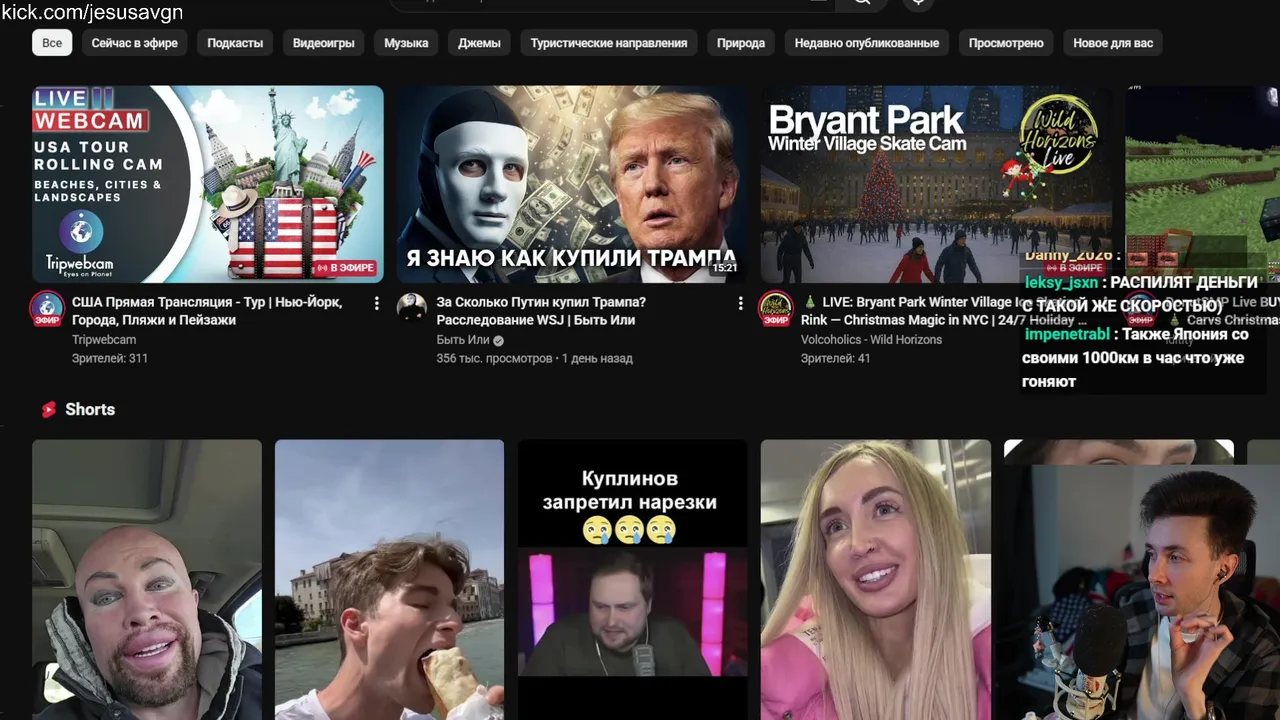
Task: Select the "Видеоигры" filter chip
Action: click(323, 43)
